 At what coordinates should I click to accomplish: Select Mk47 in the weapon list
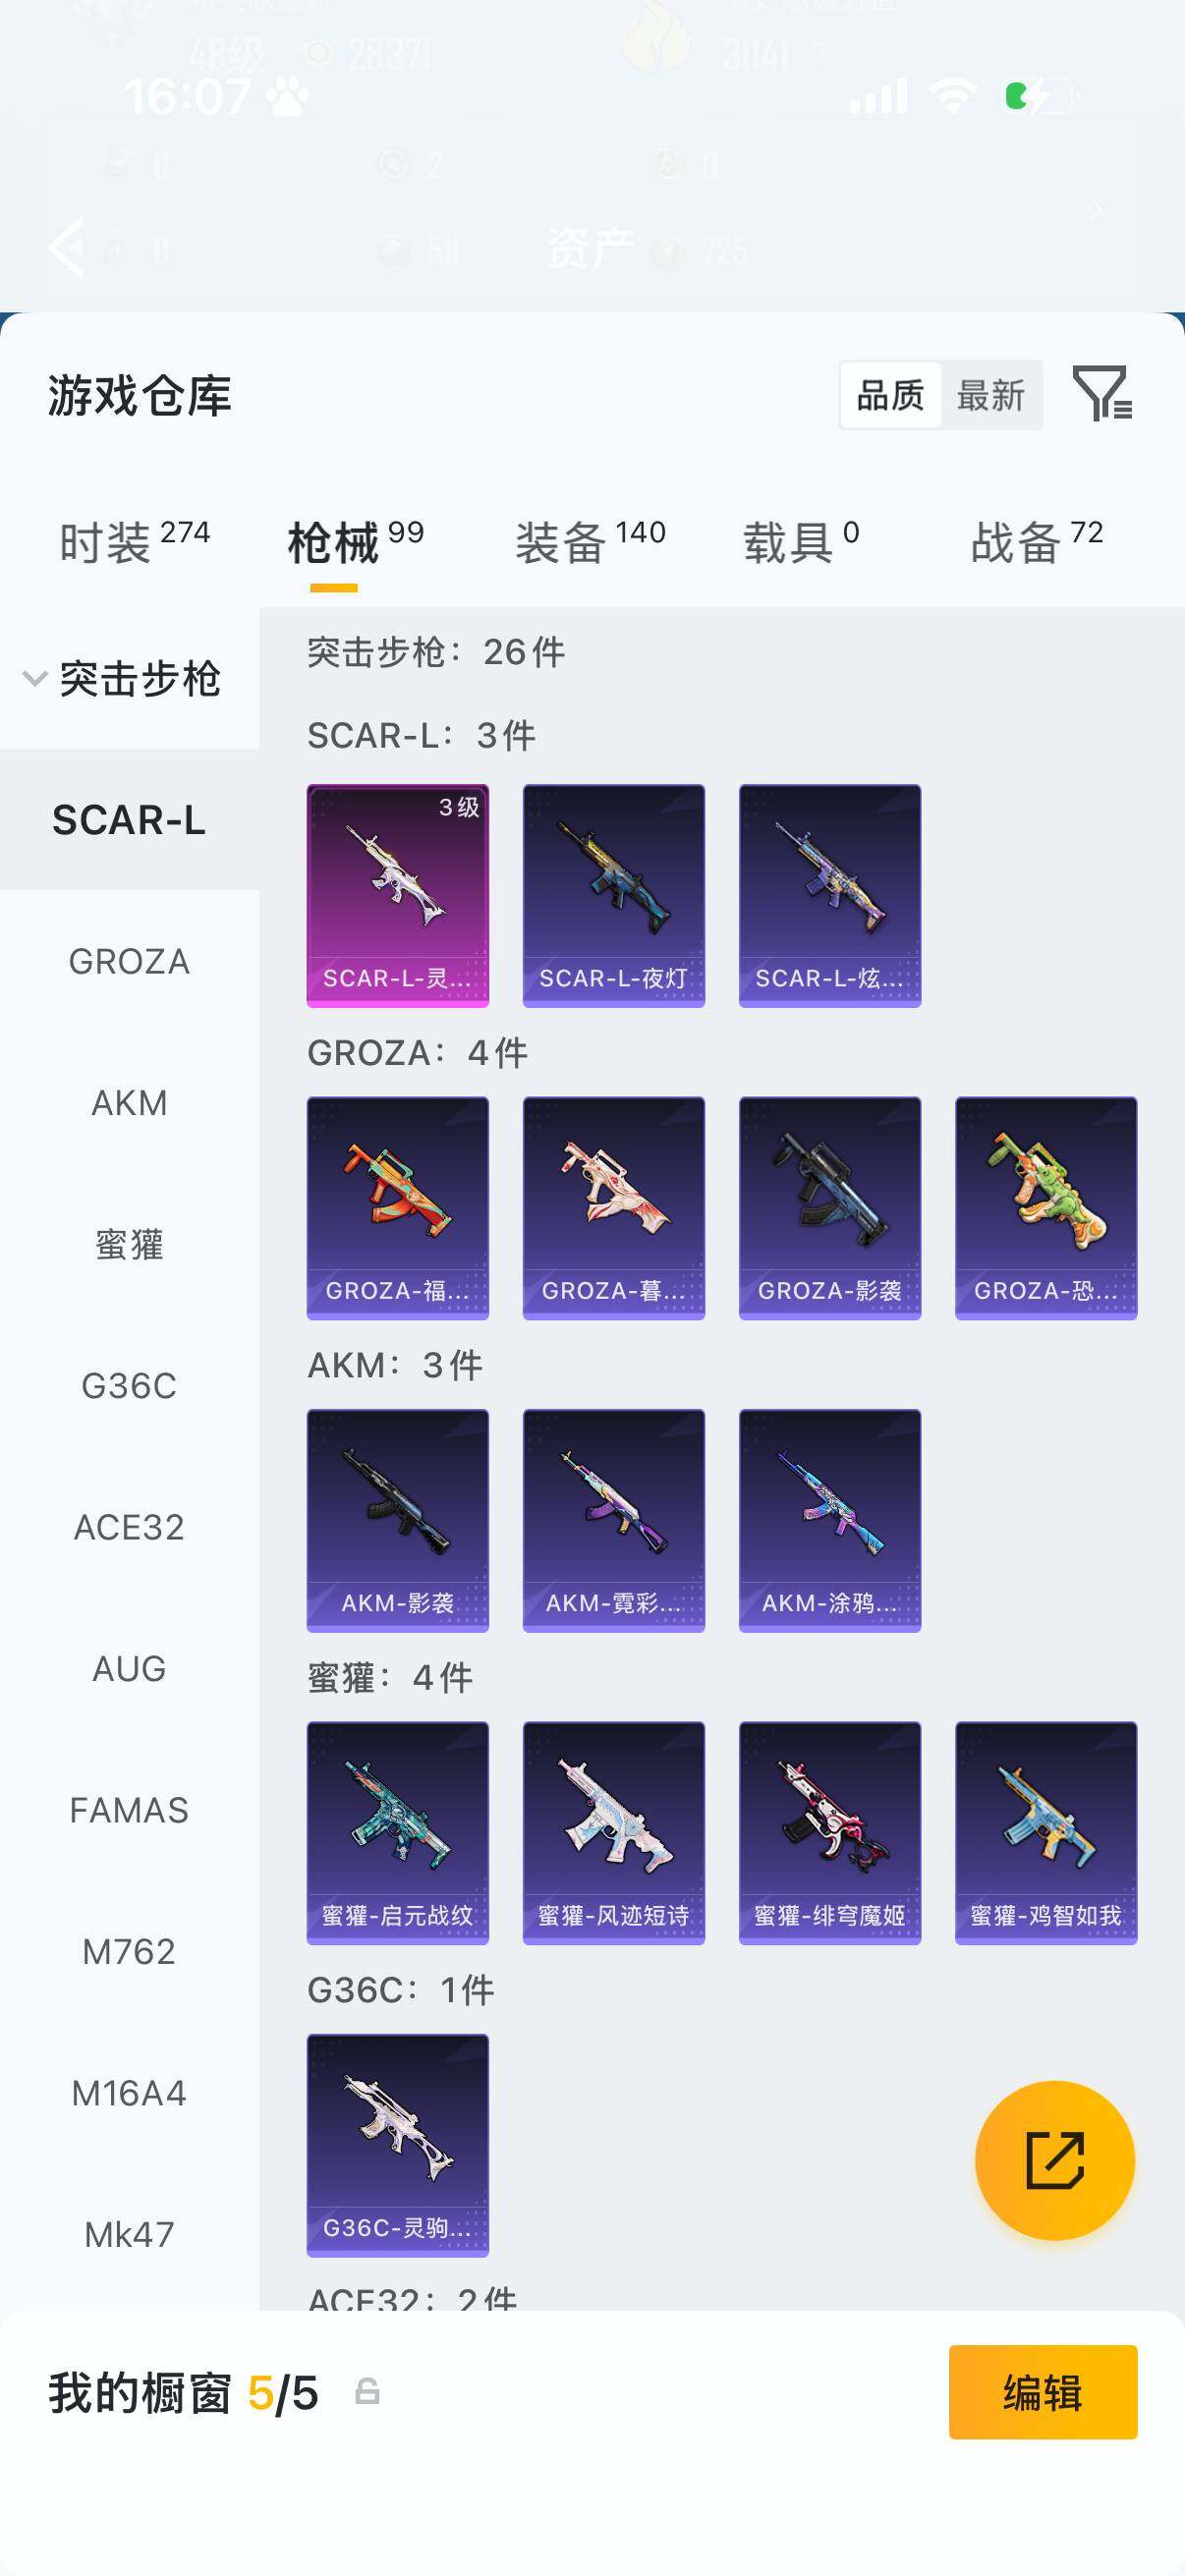point(129,2234)
